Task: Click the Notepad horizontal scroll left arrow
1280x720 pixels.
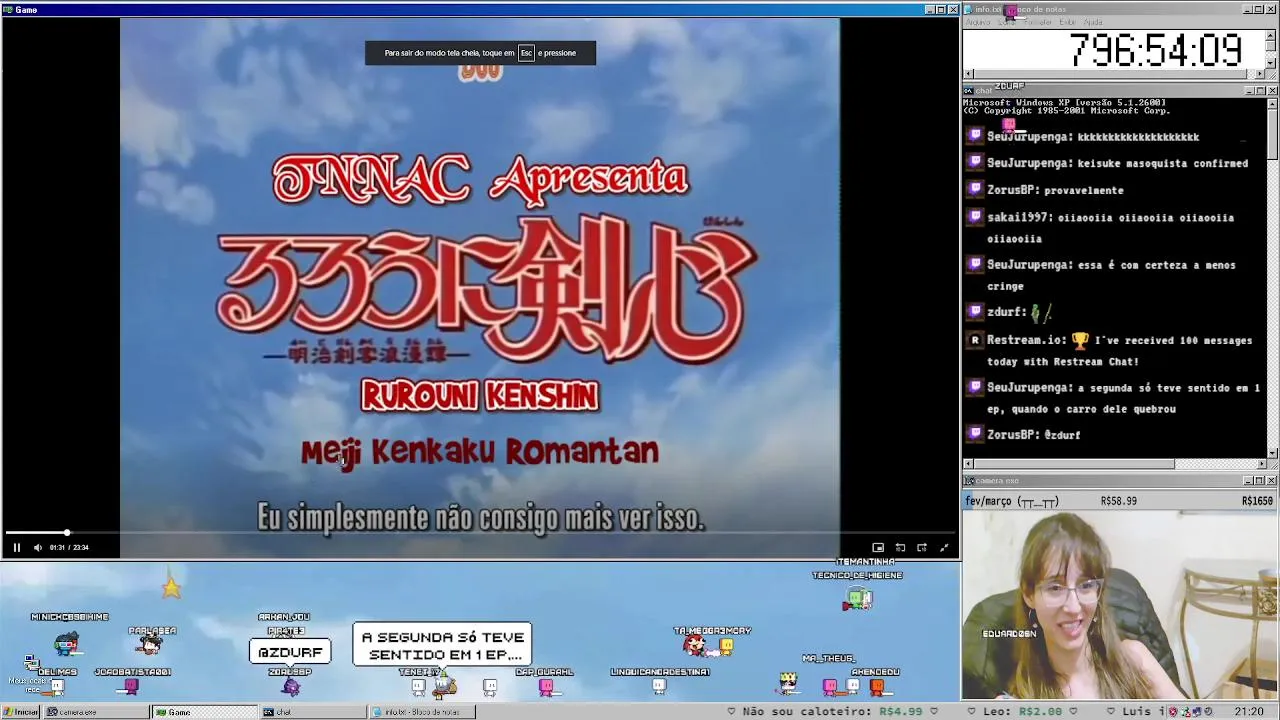Action: (968, 74)
